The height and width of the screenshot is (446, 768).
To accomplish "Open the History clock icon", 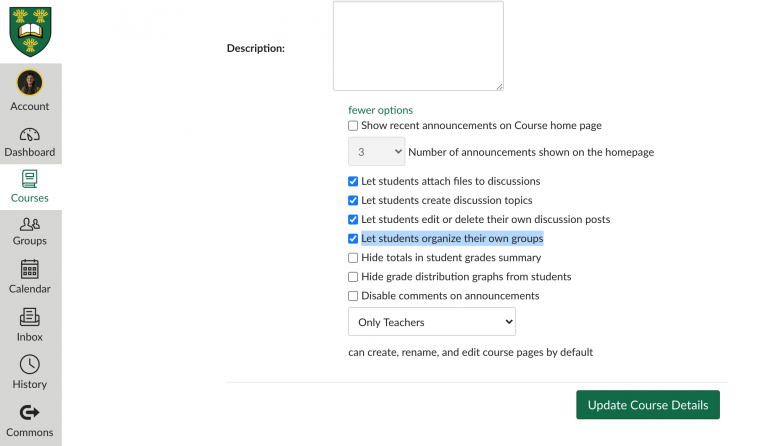I will click(30, 365).
